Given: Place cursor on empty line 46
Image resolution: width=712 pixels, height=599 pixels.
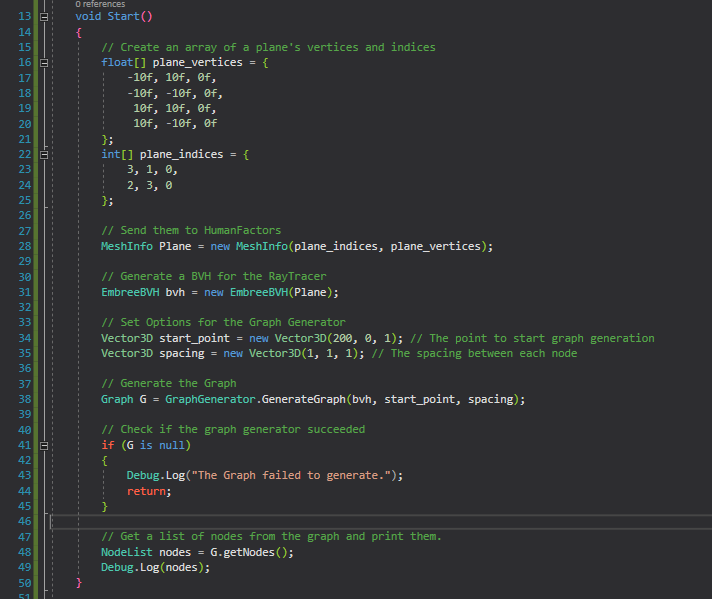Looking at the screenshot, I should (381, 522).
